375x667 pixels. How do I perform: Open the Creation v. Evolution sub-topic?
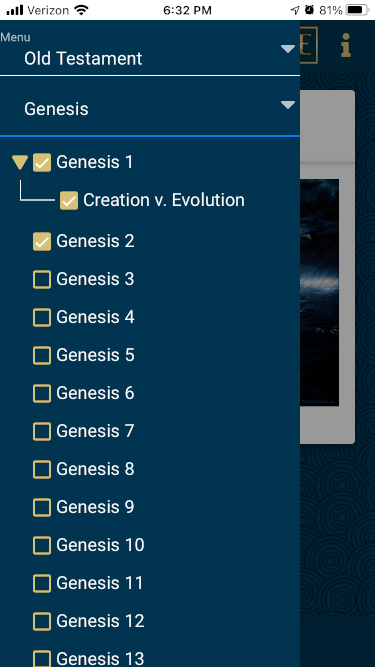(x=164, y=200)
